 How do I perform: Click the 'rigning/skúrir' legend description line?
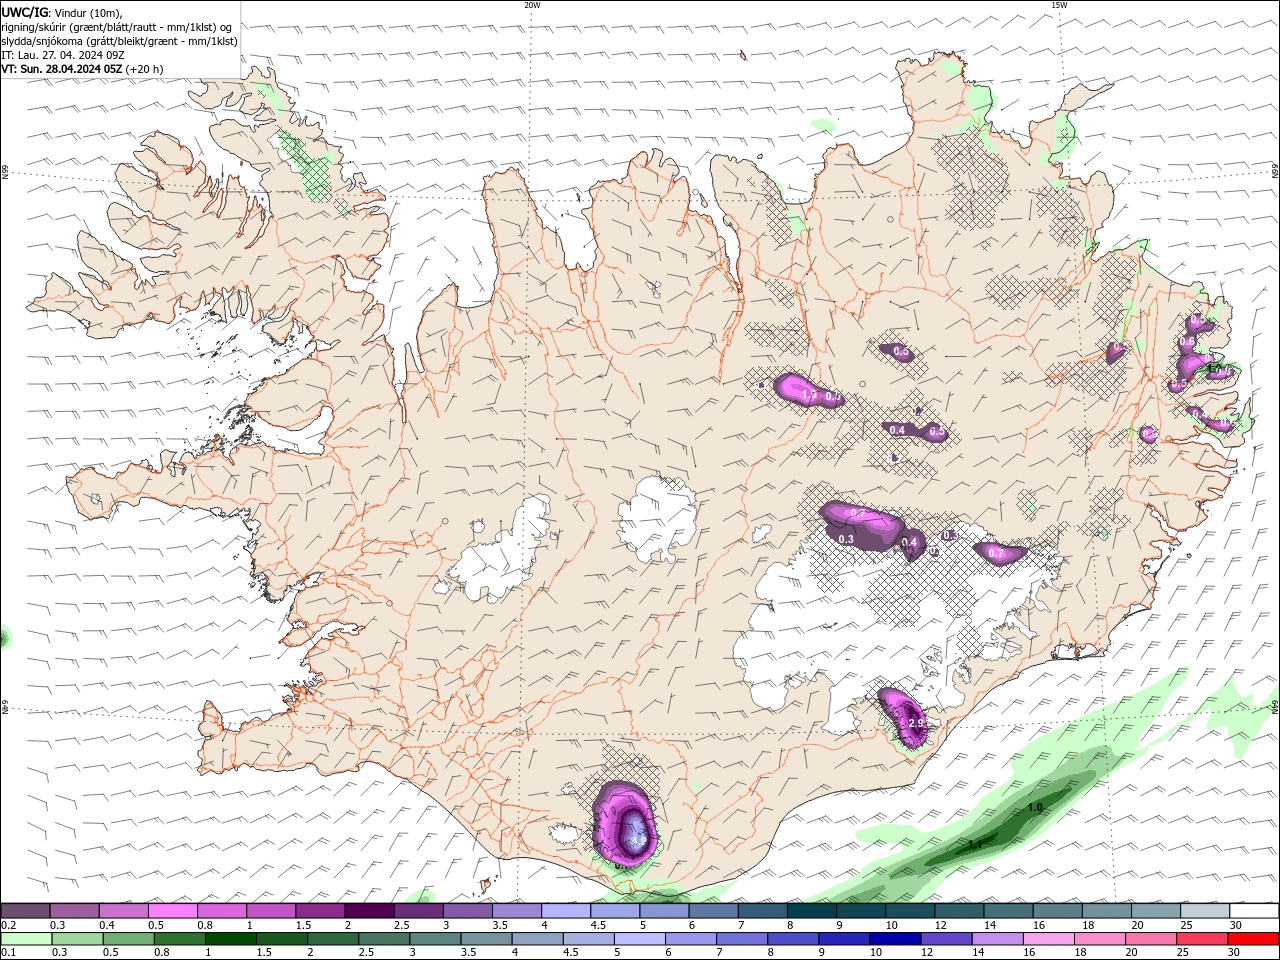(117, 27)
